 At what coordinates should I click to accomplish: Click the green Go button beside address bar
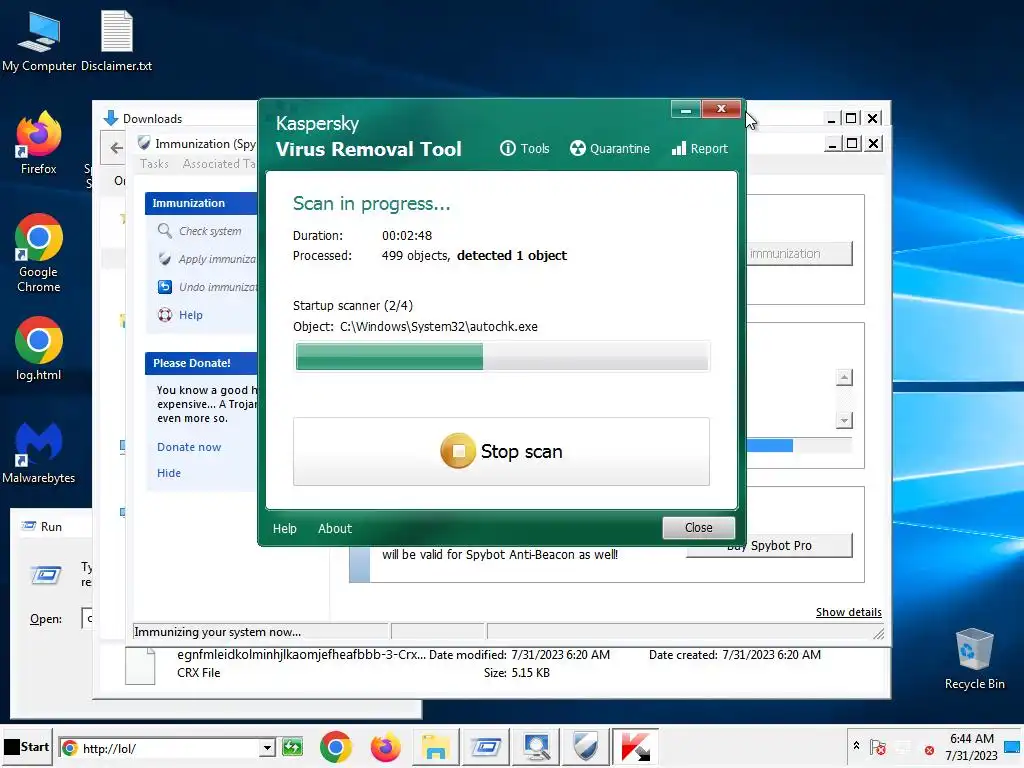pos(292,747)
